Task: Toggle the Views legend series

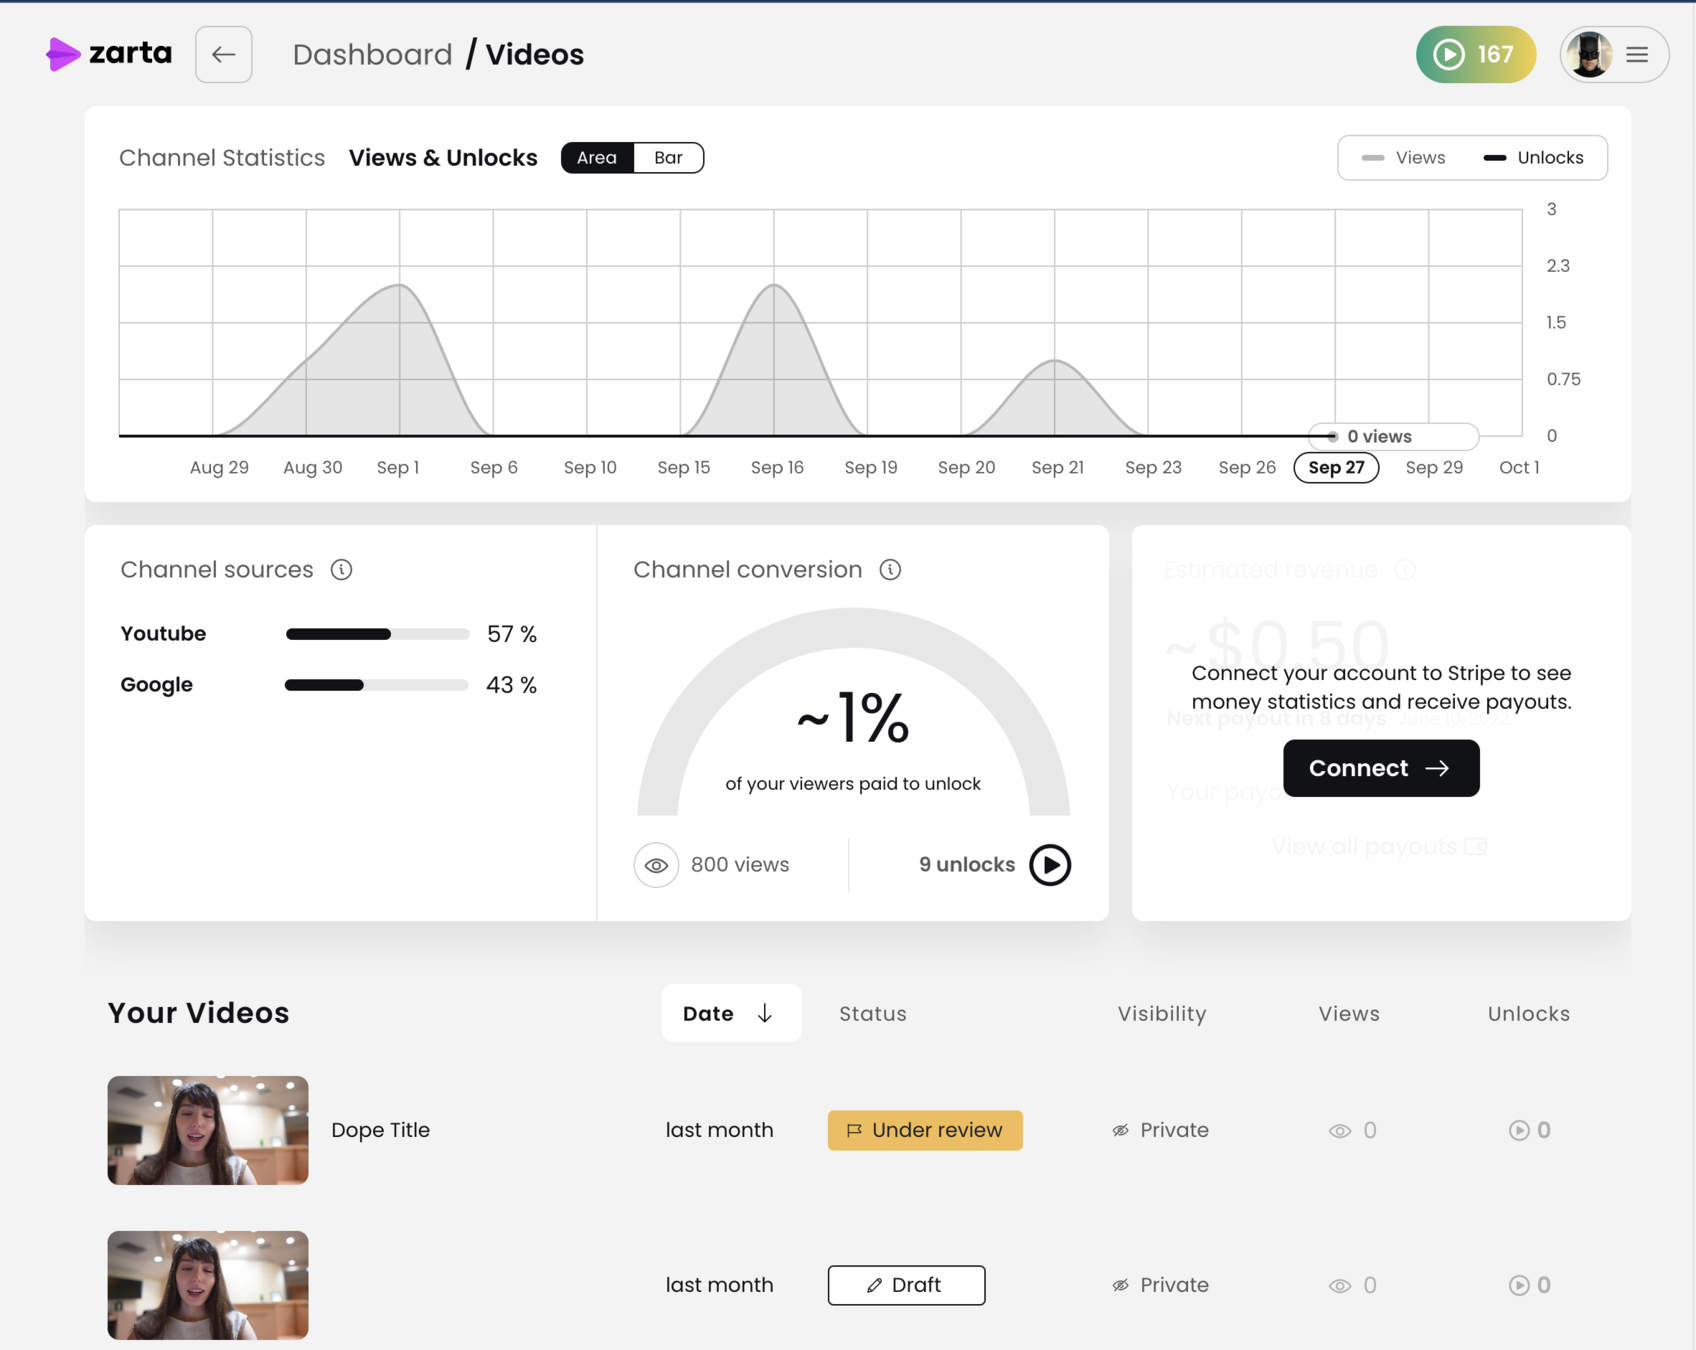Action: [x=1404, y=157]
